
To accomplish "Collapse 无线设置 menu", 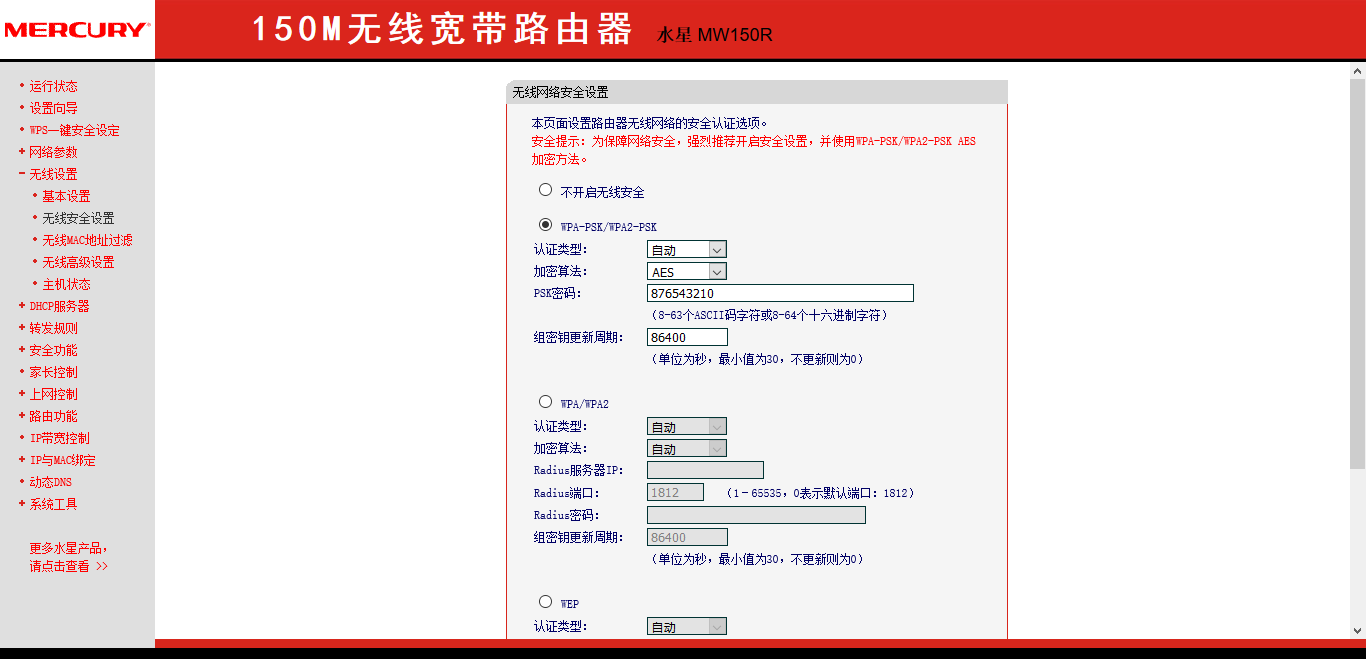I will click(53, 174).
